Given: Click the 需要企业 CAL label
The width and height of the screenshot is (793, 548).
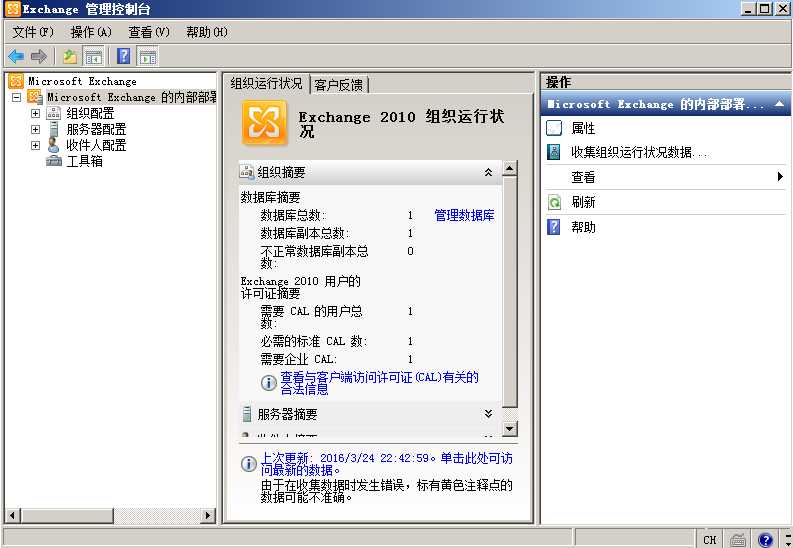Looking at the screenshot, I should point(298,359).
